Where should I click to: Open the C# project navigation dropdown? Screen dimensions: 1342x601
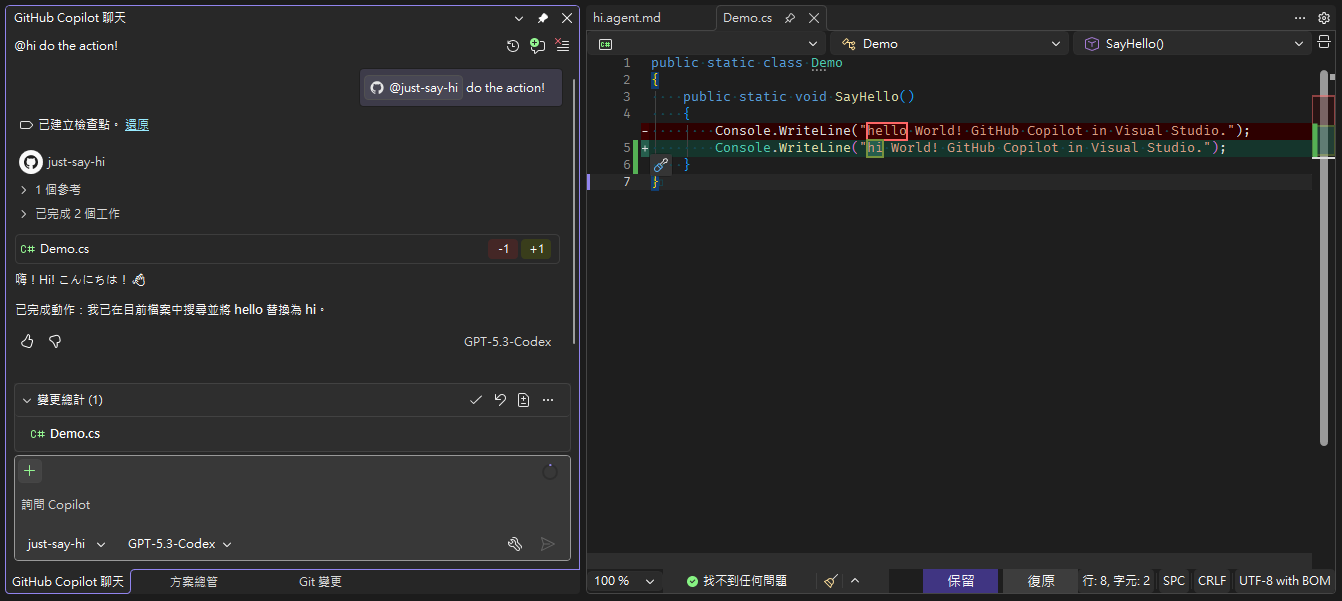pyautogui.click(x=707, y=44)
